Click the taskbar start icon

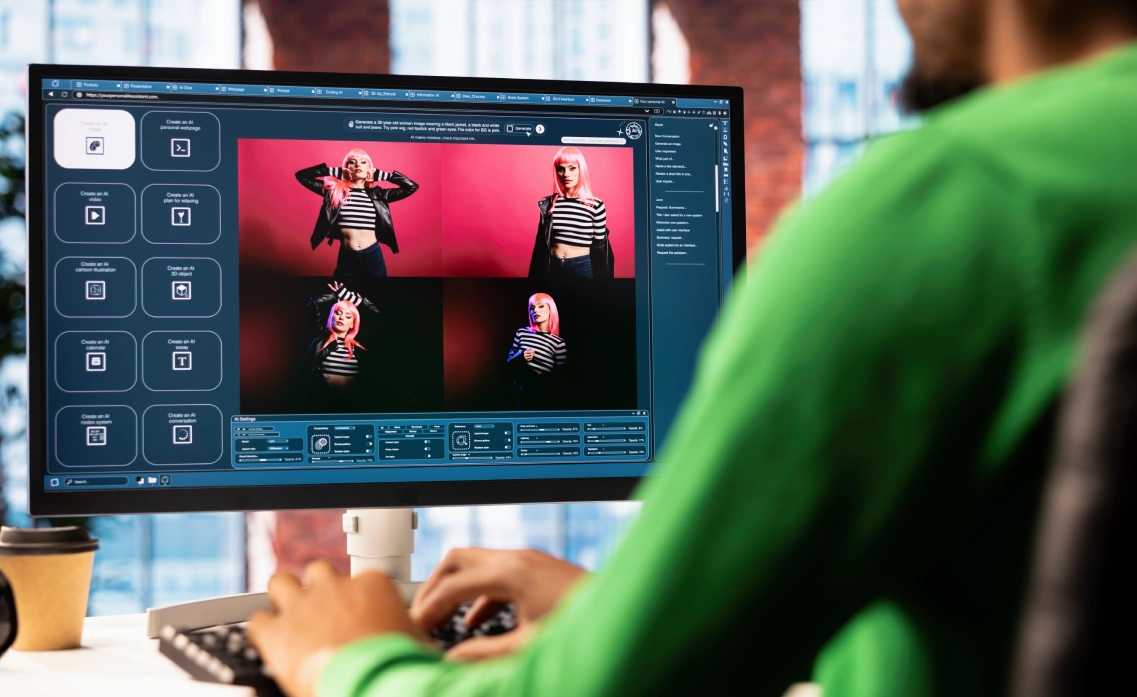pos(54,482)
